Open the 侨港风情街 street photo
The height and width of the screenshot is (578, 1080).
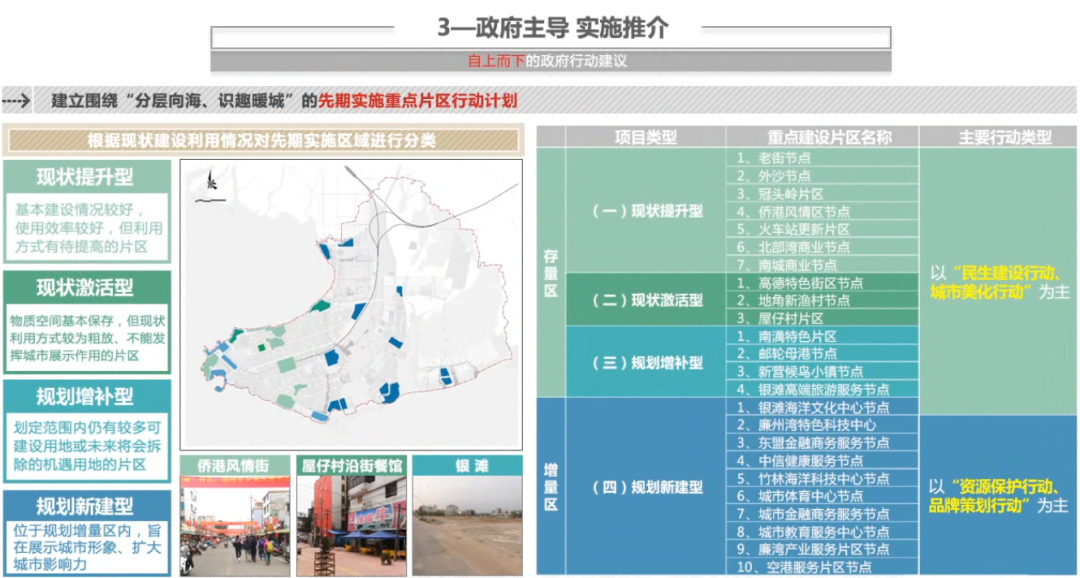[235, 525]
